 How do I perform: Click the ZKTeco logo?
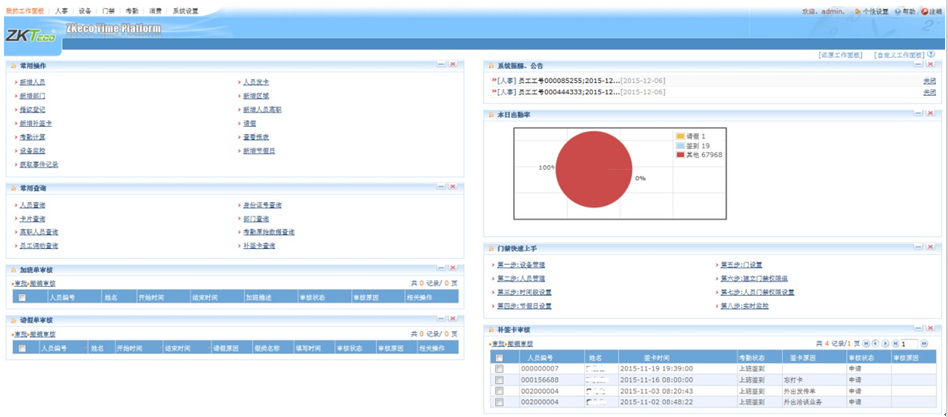point(32,34)
